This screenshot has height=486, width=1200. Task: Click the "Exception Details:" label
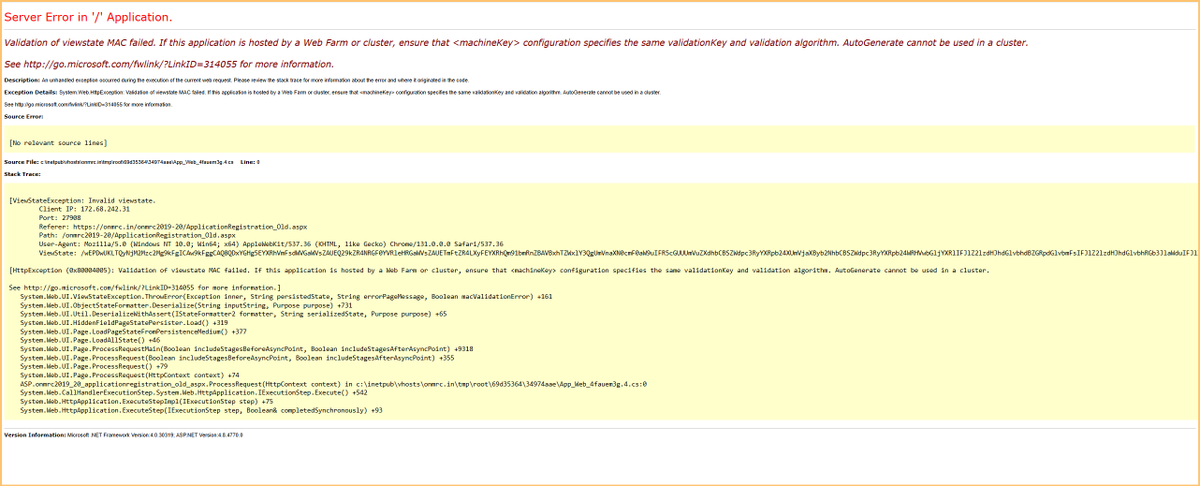click(31, 91)
